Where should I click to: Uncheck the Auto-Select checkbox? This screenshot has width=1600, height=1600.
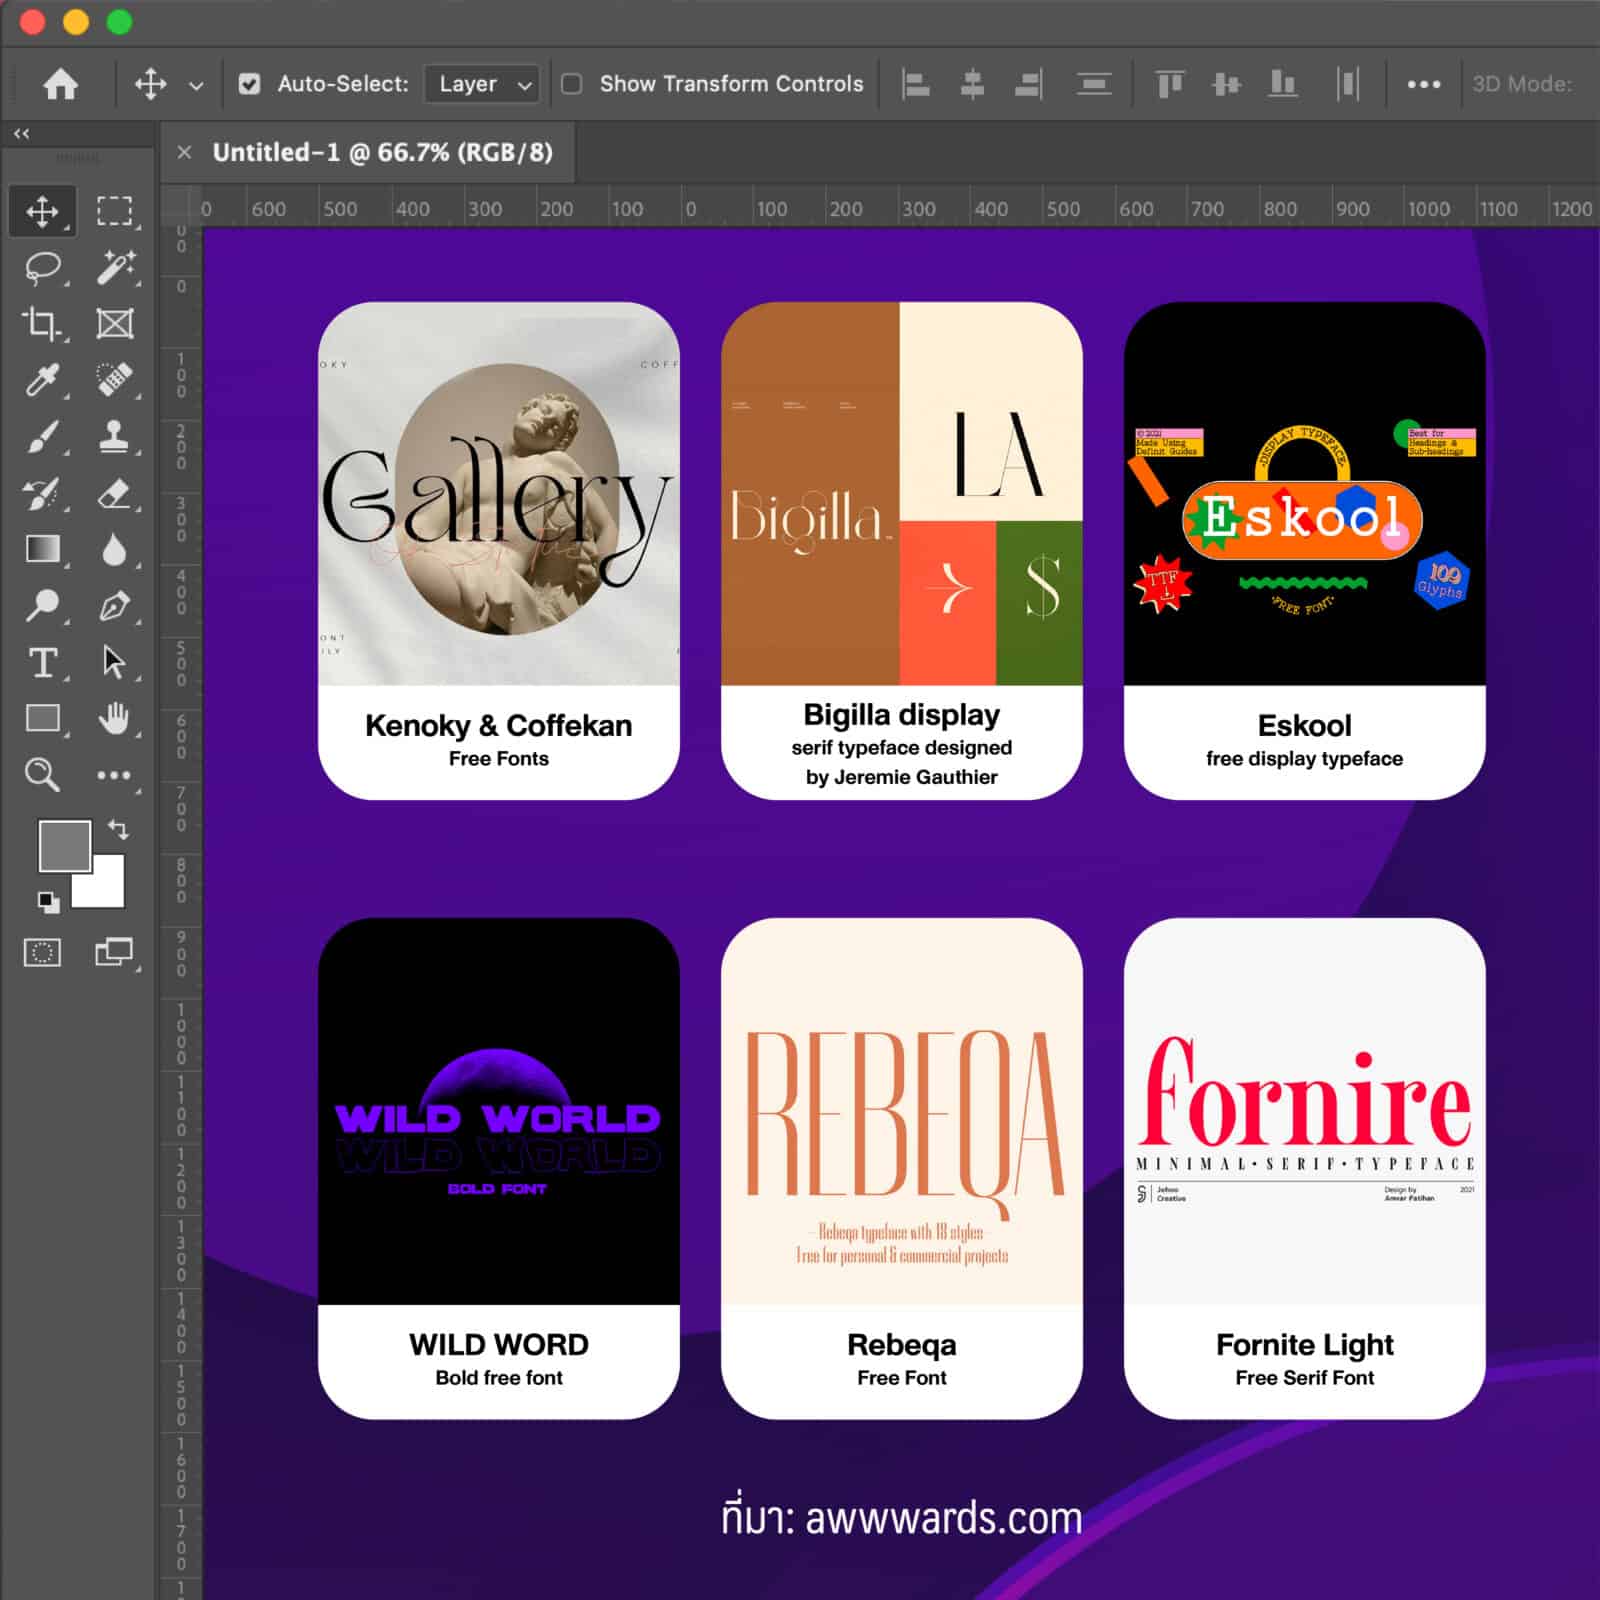click(250, 84)
